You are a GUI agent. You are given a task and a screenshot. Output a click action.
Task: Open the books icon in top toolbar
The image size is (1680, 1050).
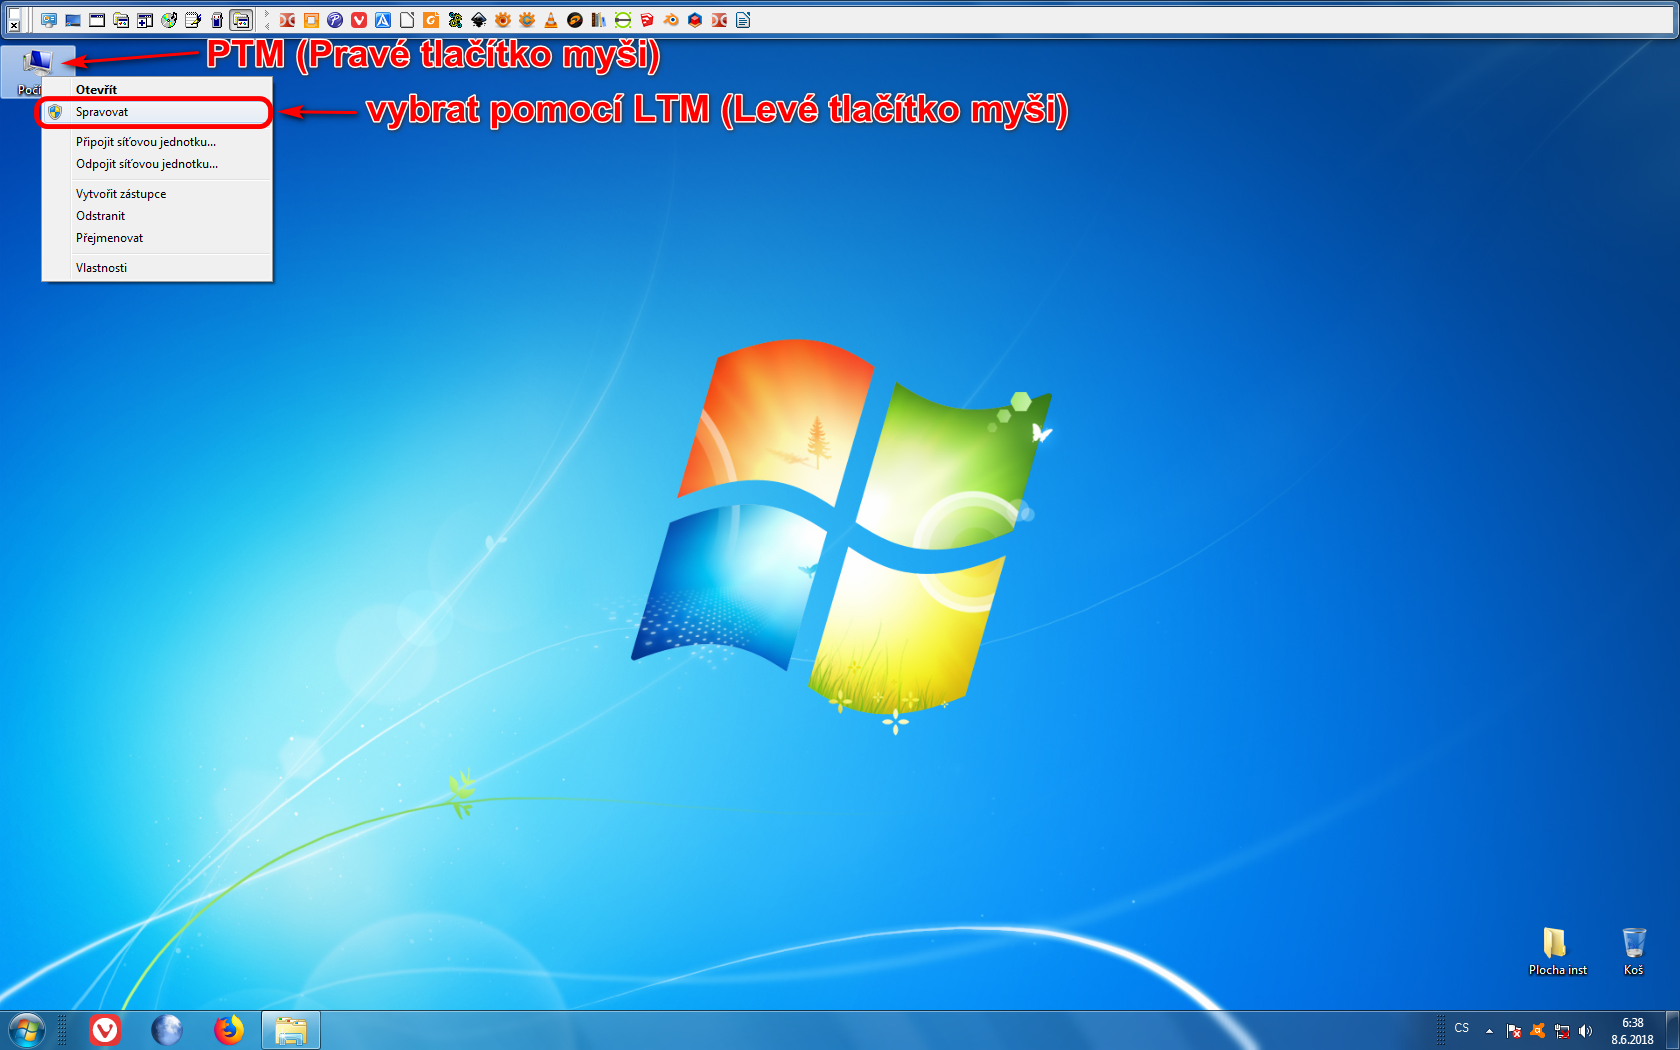[599, 20]
